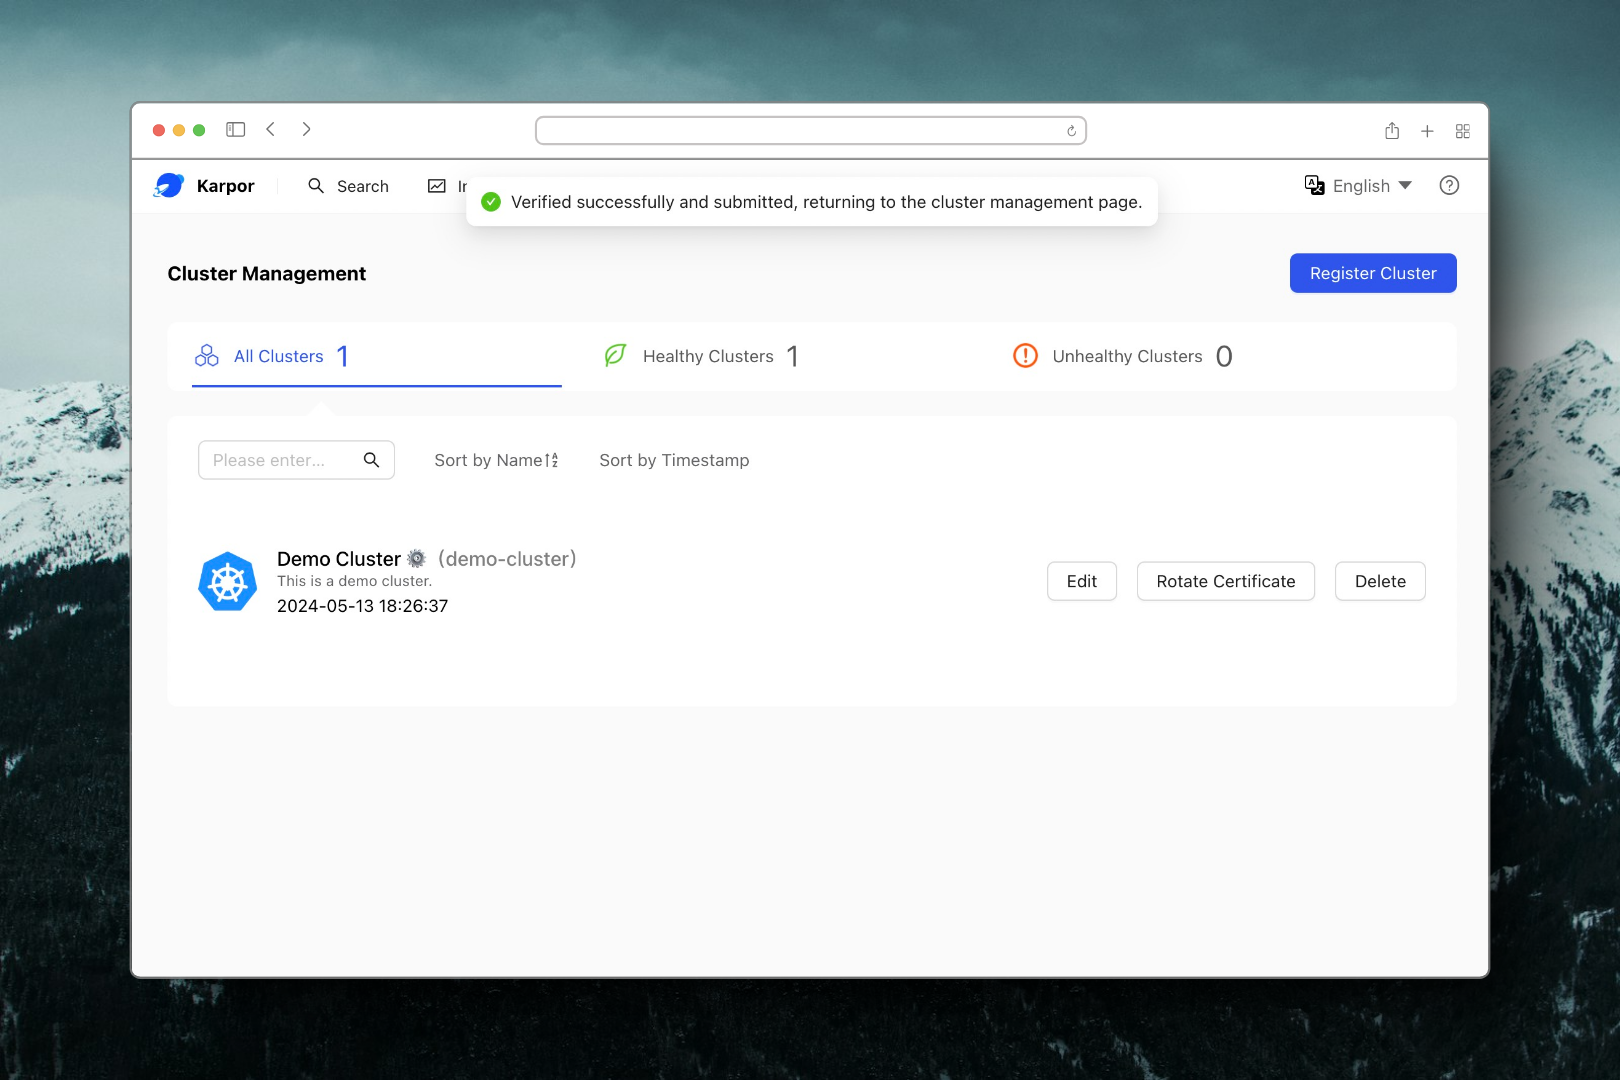This screenshot has width=1620, height=1080.
Task: Rotate Certificate for Demo Cluster
Action: click(1225, 581)
